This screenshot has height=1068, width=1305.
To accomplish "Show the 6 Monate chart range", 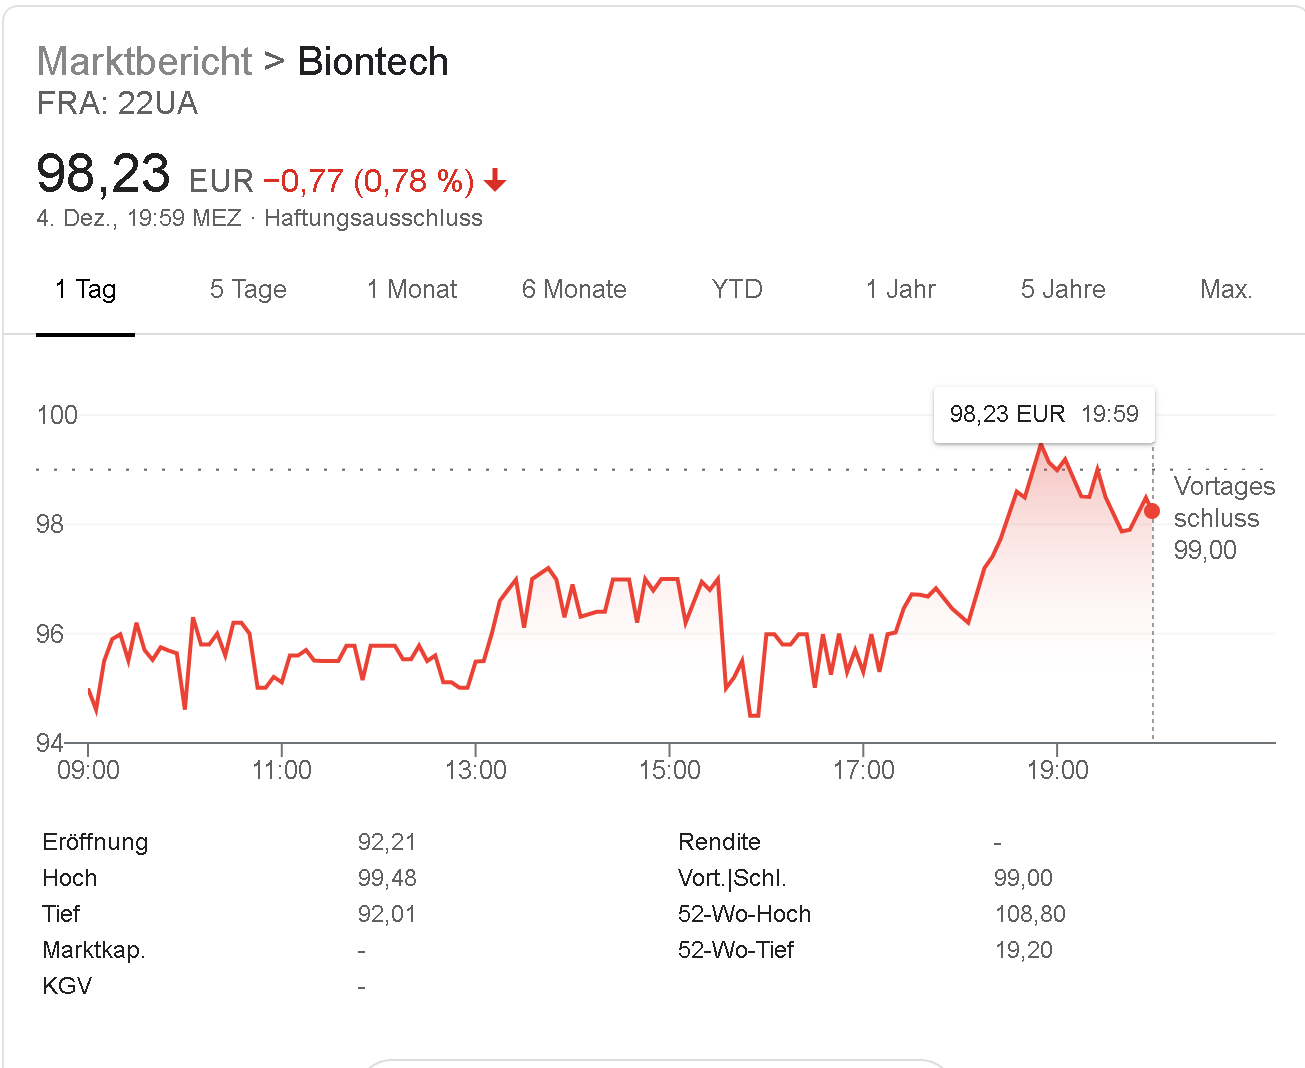I will click(x=574, y=290).
